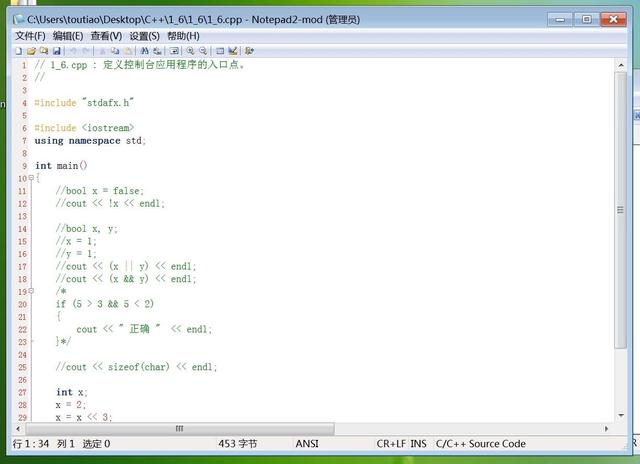640x464 pixels.
Task: Collapse the fold marker at line 10
Action: point(30,178)
